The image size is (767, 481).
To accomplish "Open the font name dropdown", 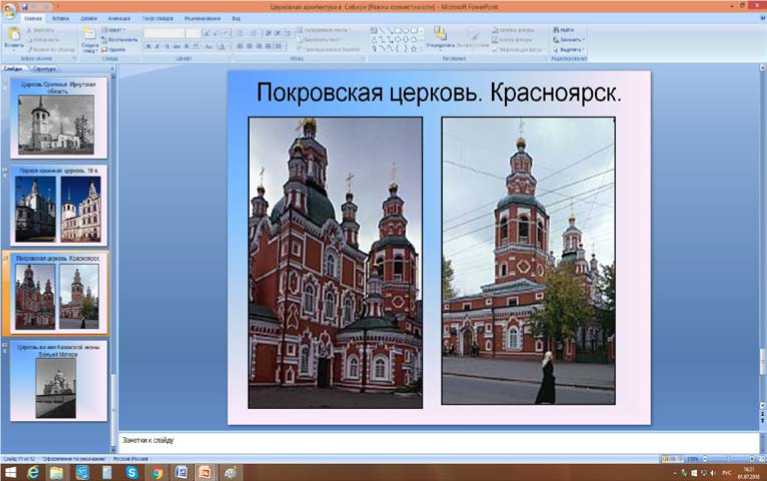I will pos(181,33).
